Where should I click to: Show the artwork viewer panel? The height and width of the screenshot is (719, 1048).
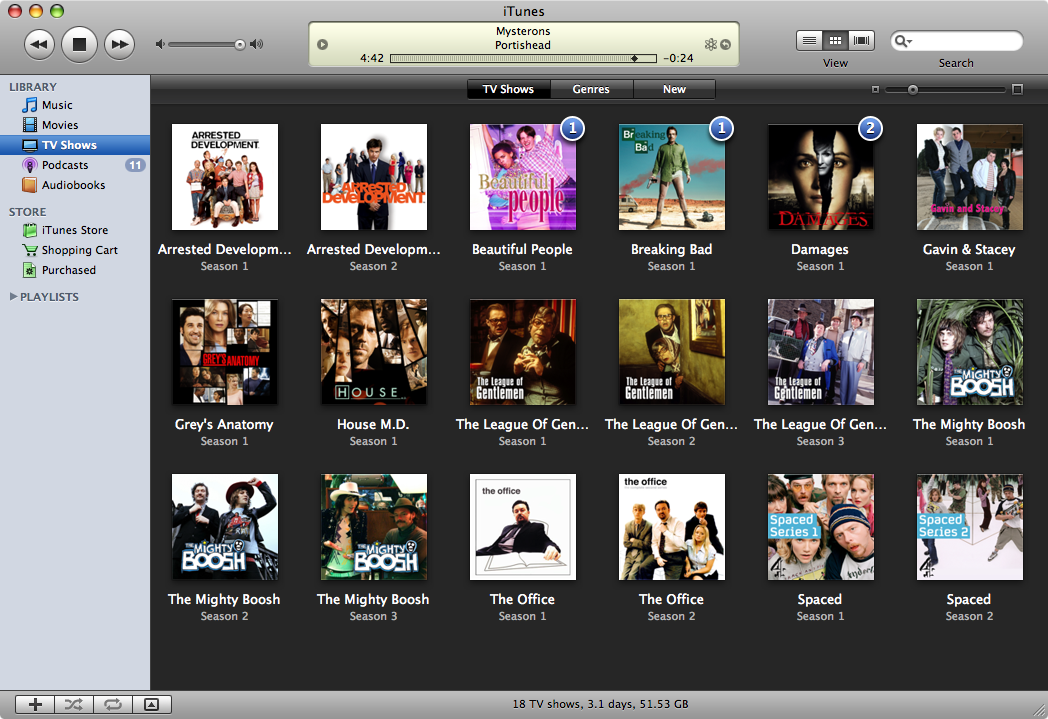click(152, 704)
